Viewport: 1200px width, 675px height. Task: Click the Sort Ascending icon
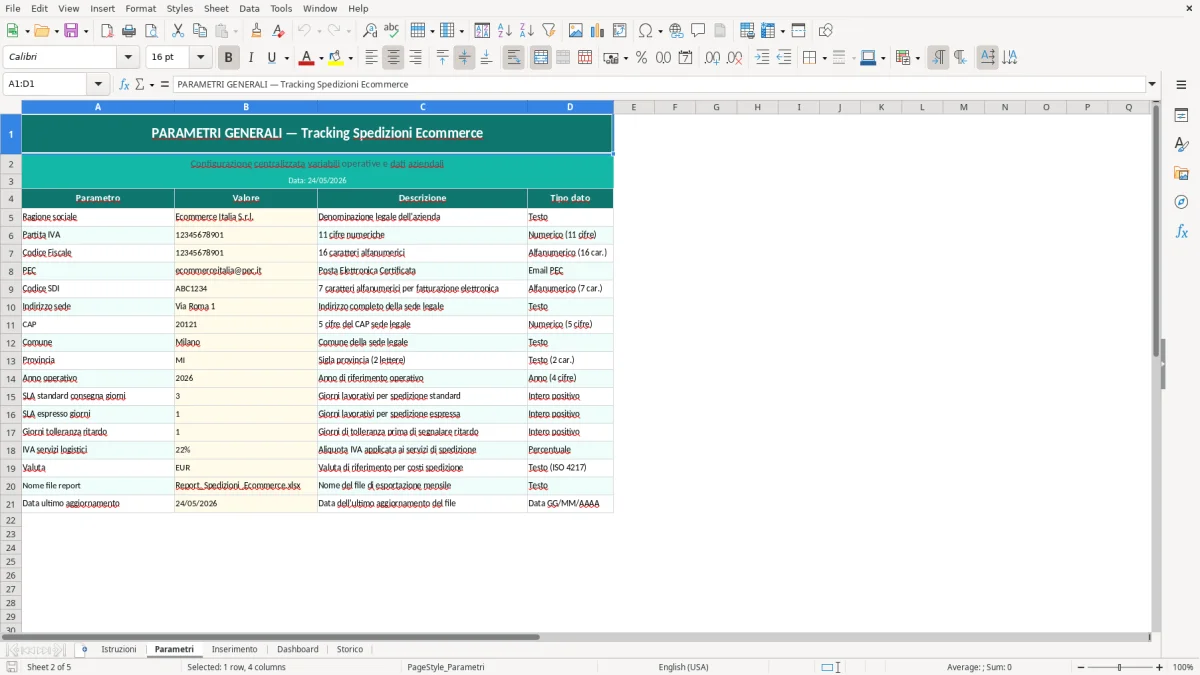pyautogui.click(x=504, y=31)
